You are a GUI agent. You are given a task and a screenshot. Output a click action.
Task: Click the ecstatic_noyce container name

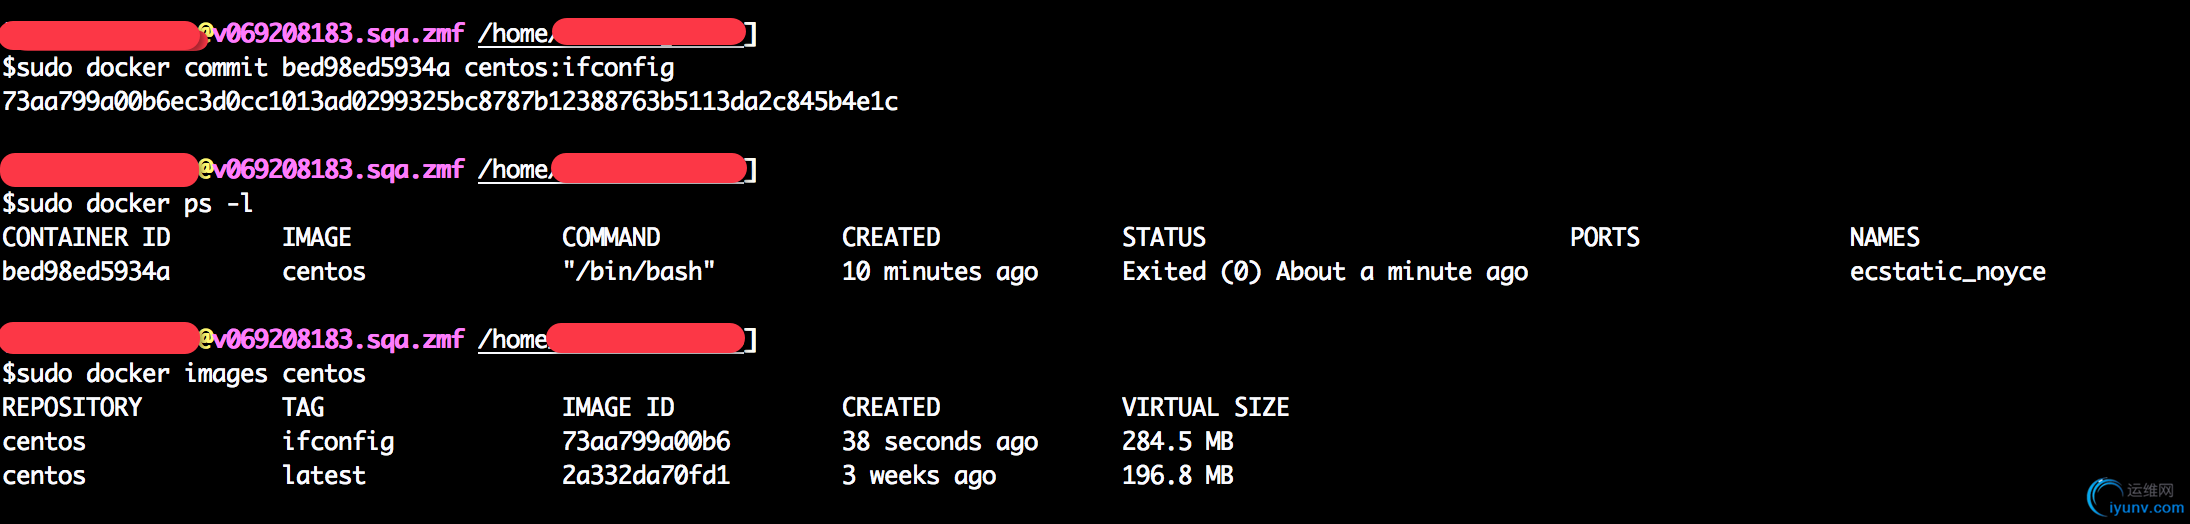[1947, 271]
